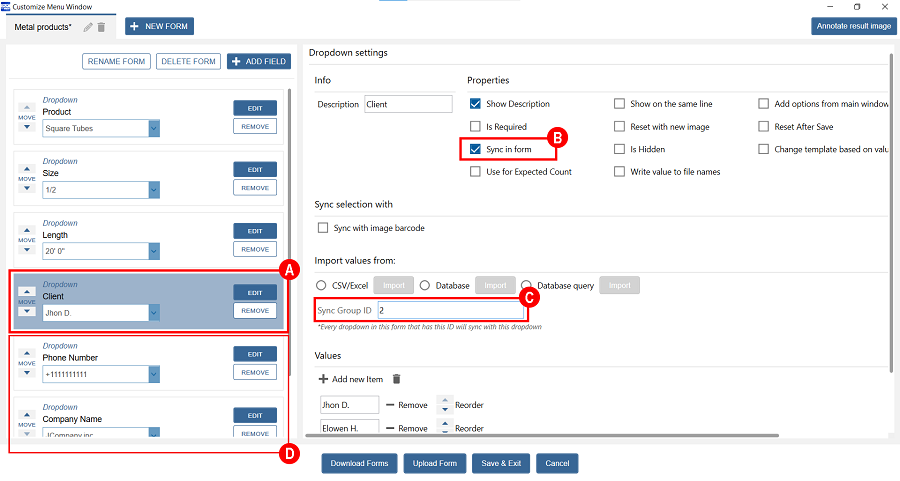The width and height of the screenshot is (900, 481).
Task: Click the reorder up arrow for Jhon D.
Action: (x=445, y=400)
